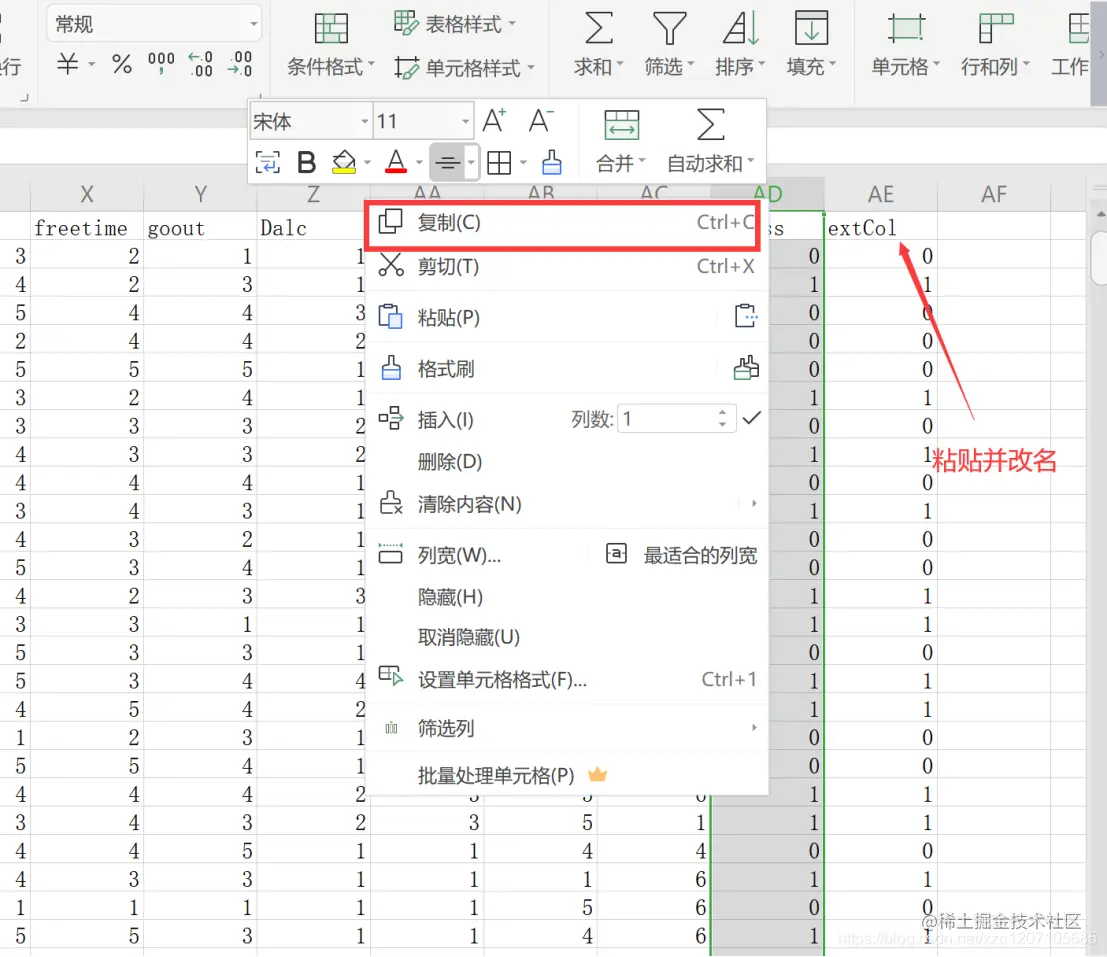Viewport: 1107px width, 957px height.
Task: Select column X header
Action: [87, 195]
